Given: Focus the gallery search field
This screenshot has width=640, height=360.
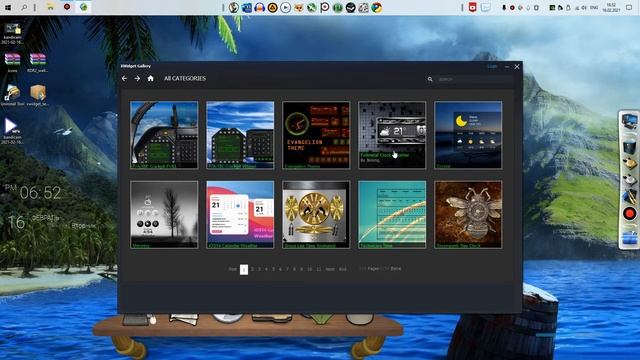Looking at the screenshot, I should (x=475, y=79).
